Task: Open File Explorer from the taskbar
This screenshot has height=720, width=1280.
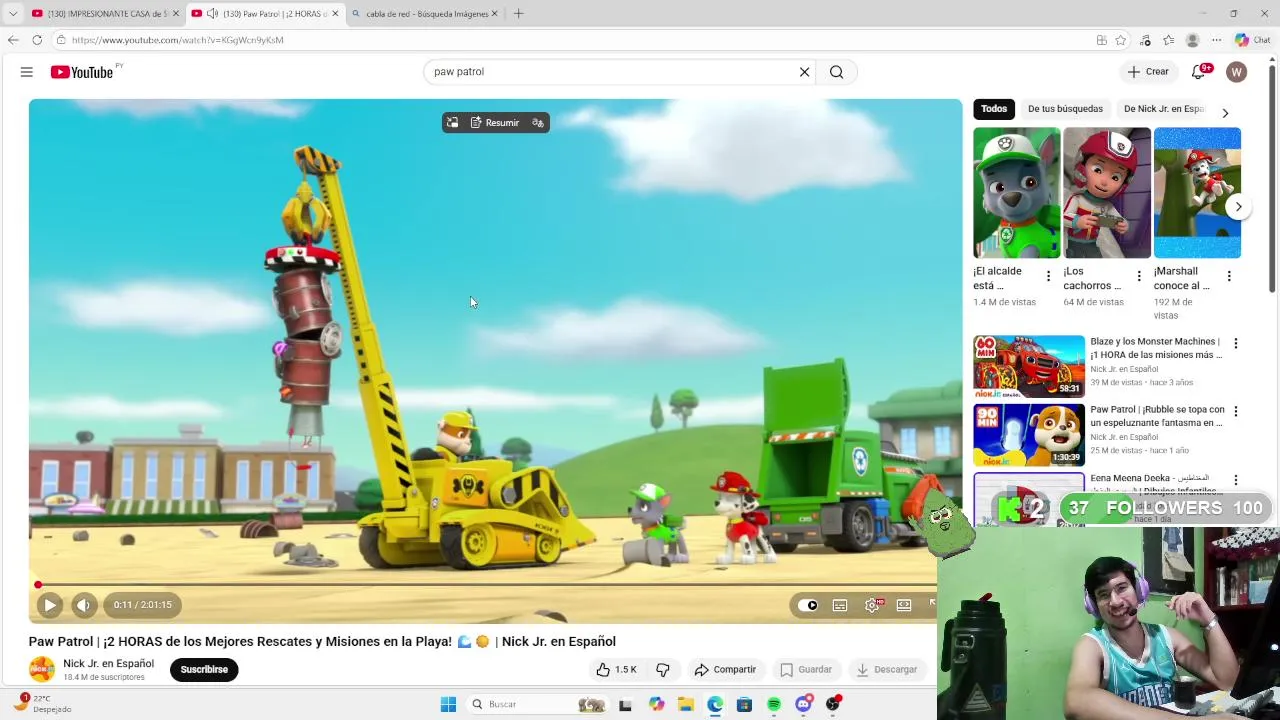Action: [x=686, y=704]
